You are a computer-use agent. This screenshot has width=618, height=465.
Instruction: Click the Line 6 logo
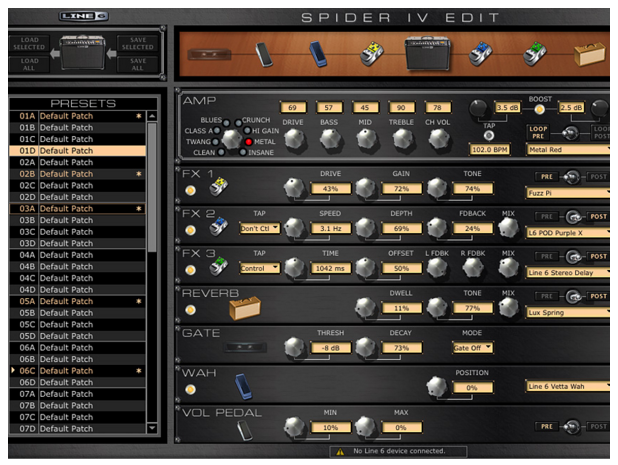tap(84, 16)
